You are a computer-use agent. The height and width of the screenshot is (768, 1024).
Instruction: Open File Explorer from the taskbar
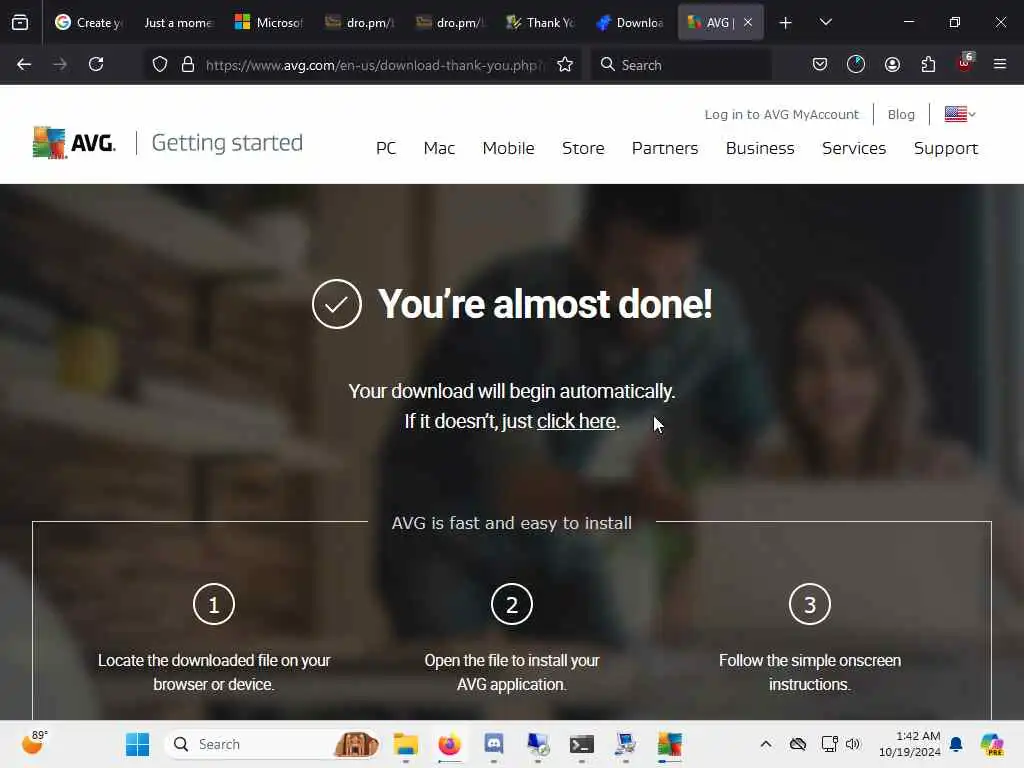pos(406,744)
